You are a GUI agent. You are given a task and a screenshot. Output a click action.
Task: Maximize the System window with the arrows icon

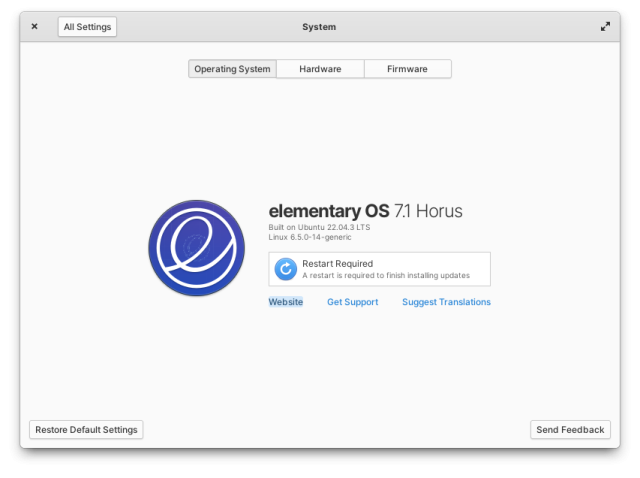pos(605,27)
